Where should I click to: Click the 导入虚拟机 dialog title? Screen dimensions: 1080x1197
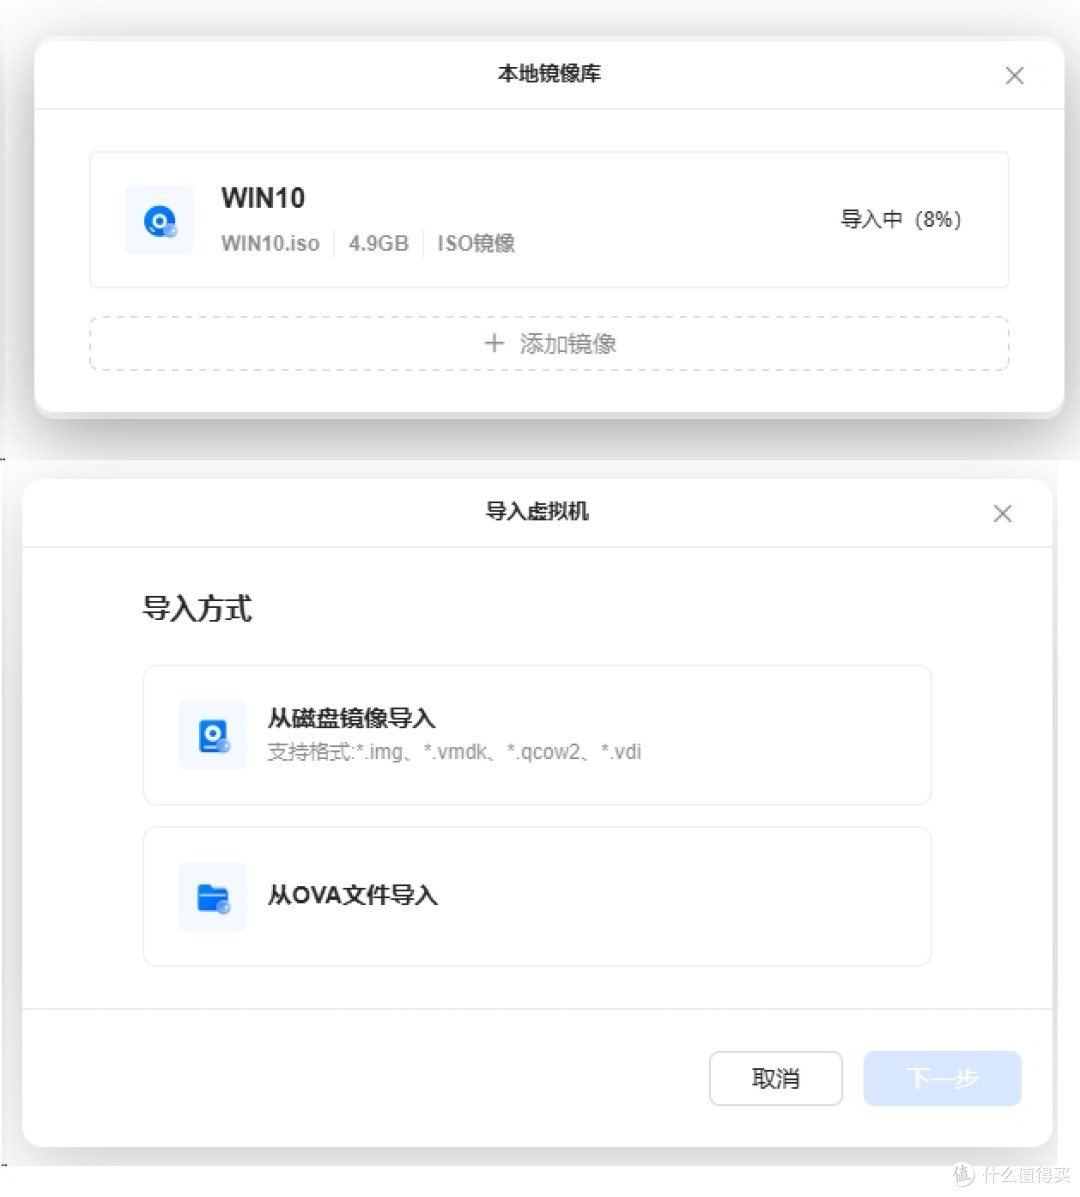(537, 511)
